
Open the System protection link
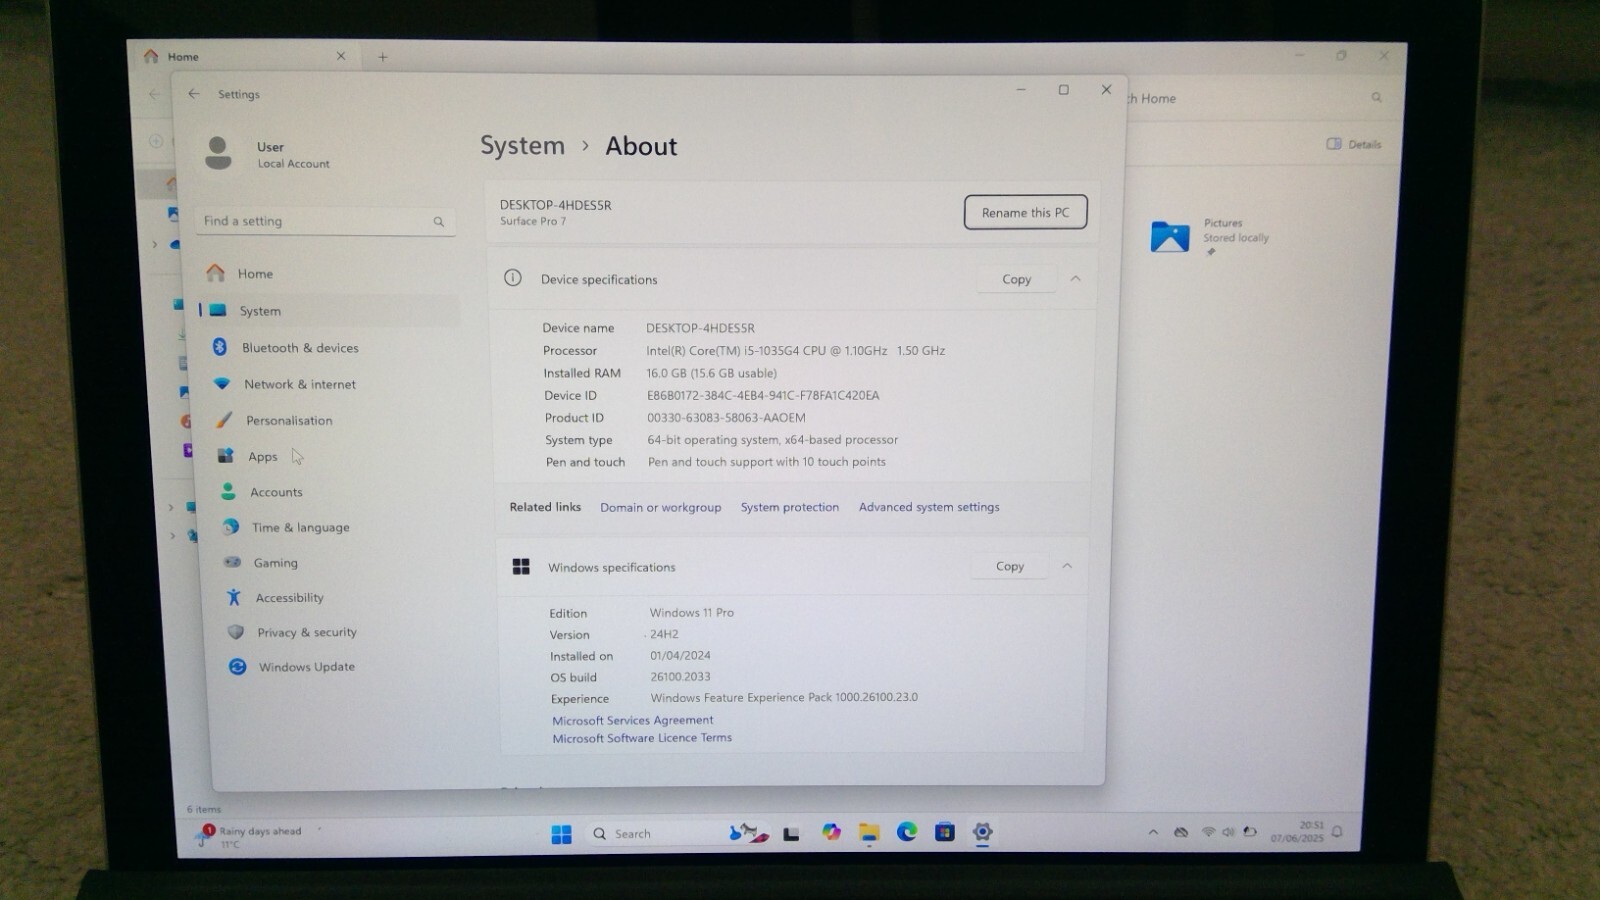pos(789,507)
